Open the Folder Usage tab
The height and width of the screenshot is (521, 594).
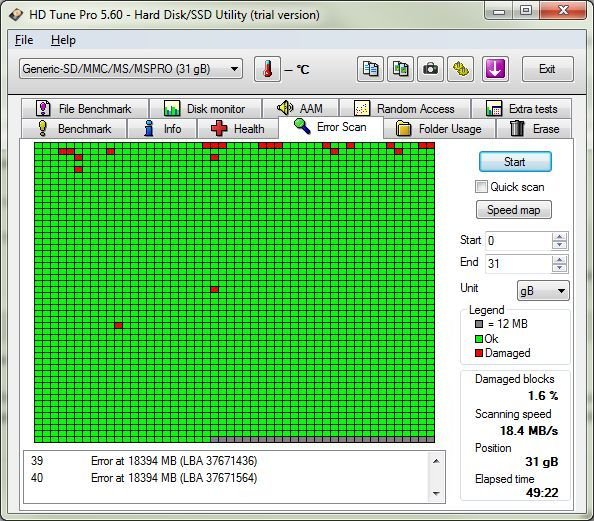[439, 129]
